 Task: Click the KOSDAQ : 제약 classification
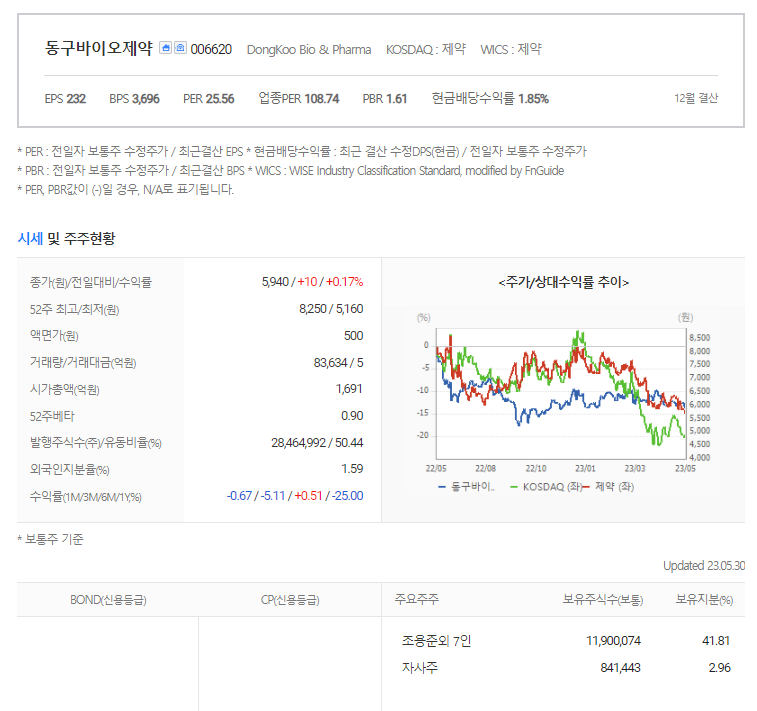(426, 49)
